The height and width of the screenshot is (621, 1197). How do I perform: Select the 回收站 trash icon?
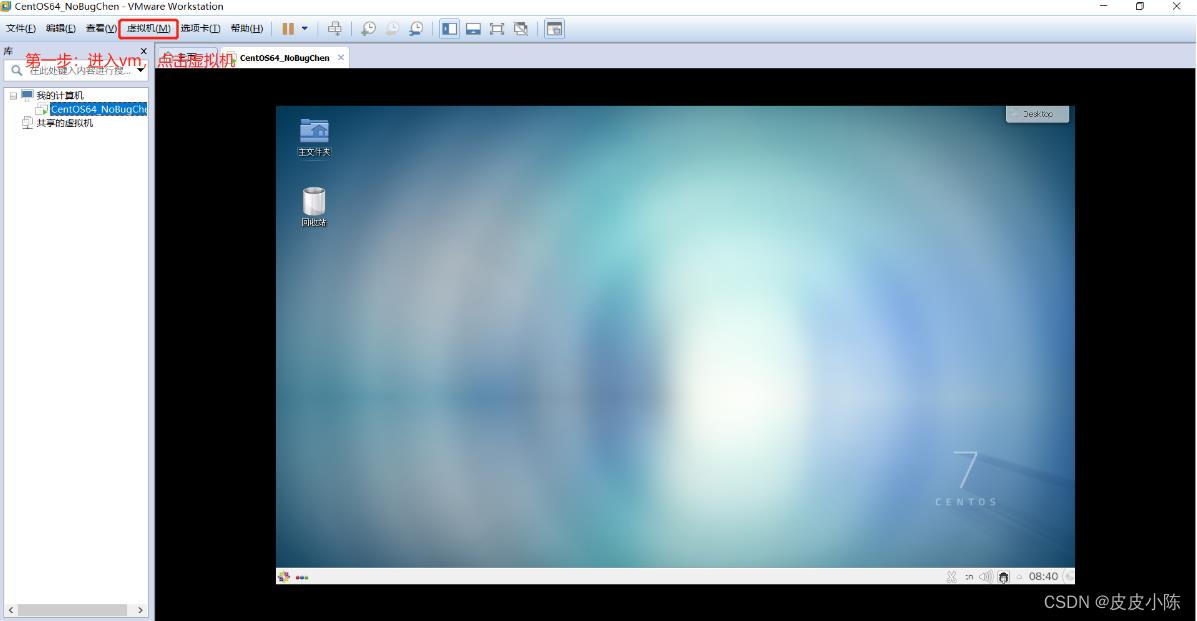click(314, 207)
